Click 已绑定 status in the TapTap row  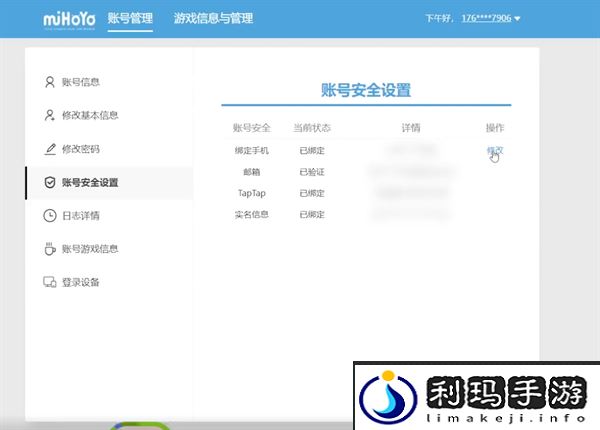coord(312,193)
